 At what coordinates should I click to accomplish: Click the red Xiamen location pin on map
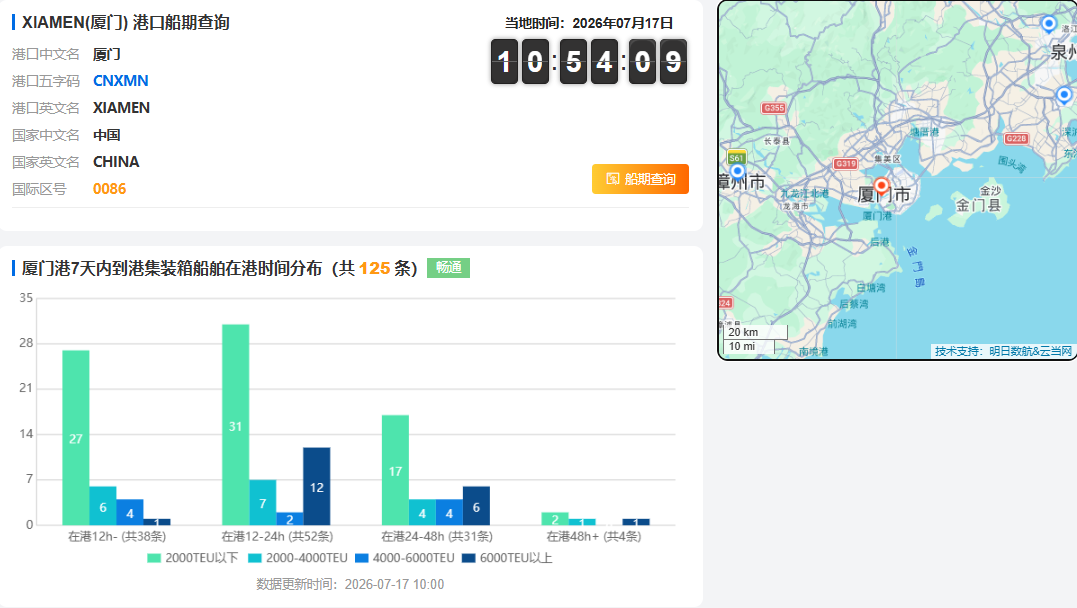pos(881,187)
